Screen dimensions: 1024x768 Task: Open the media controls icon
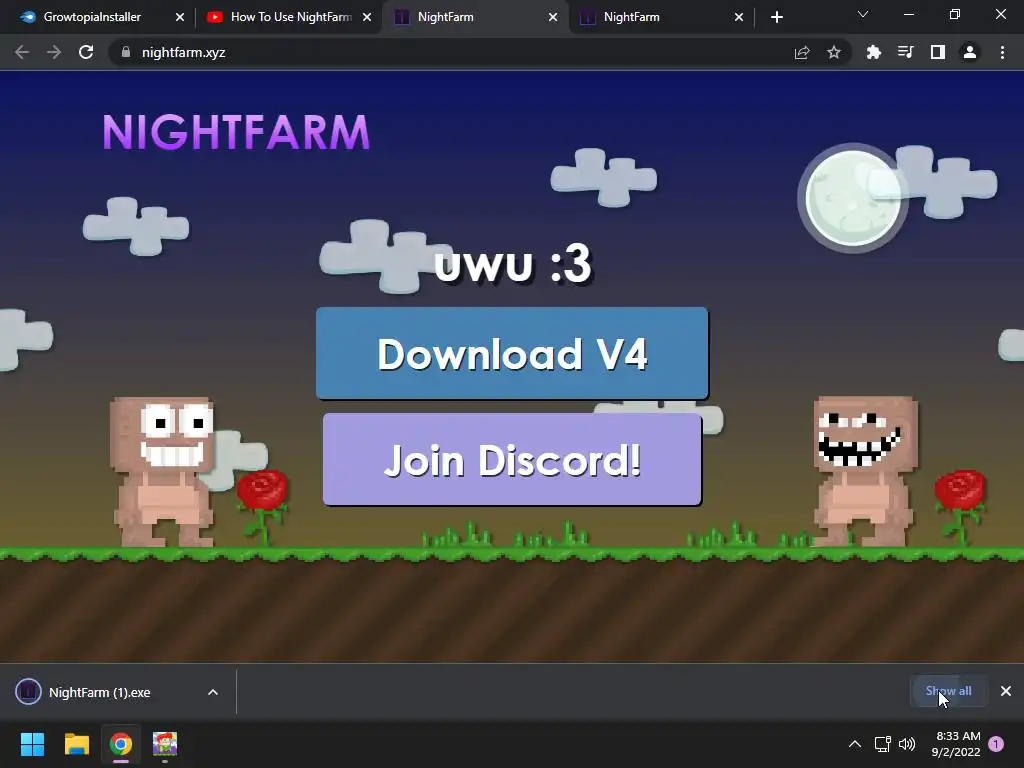click(905, 52)
